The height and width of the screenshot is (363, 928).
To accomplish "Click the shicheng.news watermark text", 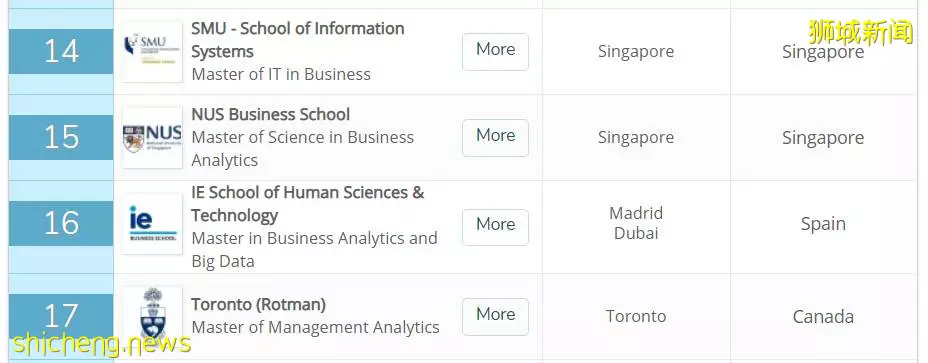I will click(x=101, y=345).
